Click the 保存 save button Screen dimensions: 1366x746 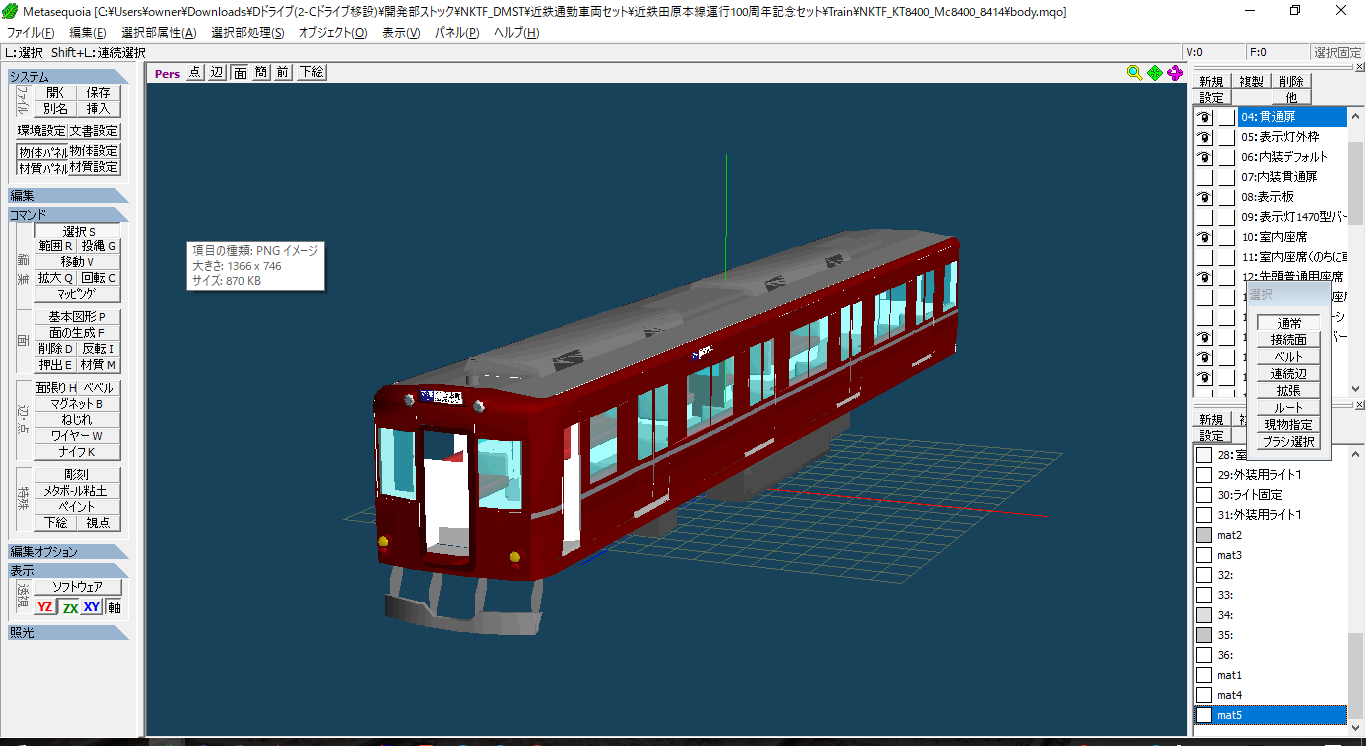[98, 92]
